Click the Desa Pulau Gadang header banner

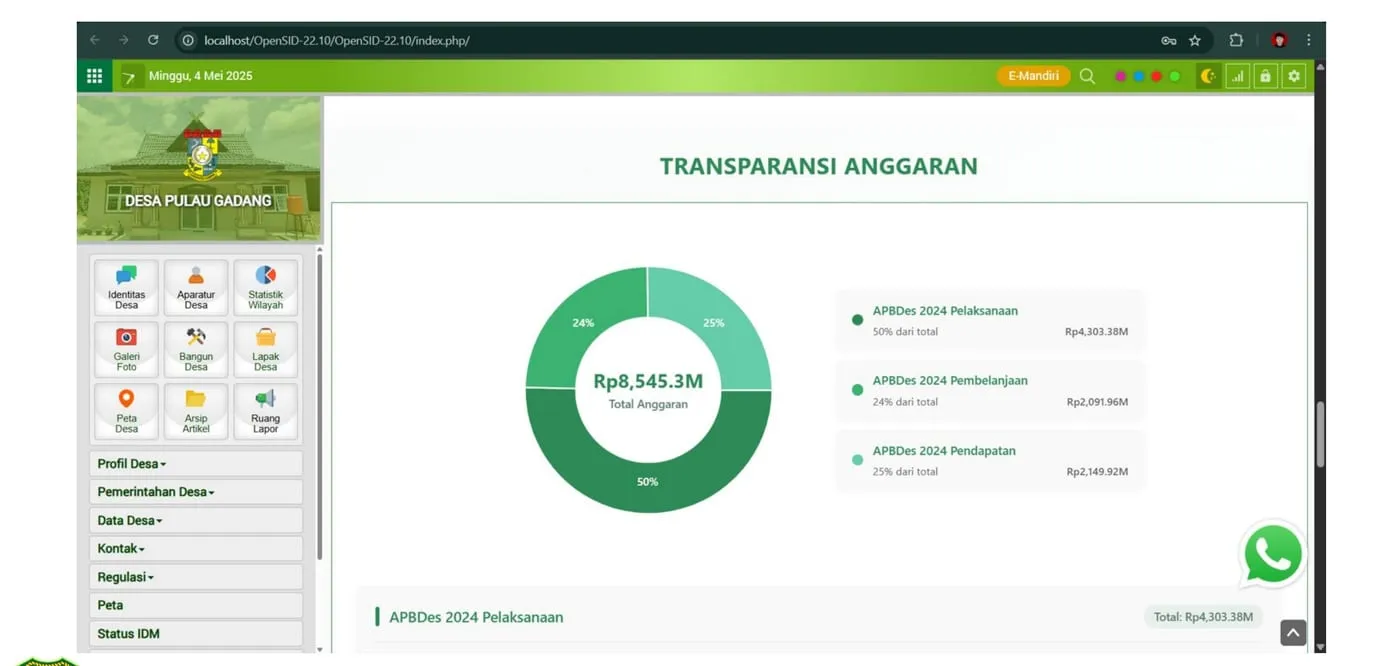[199, 169]
